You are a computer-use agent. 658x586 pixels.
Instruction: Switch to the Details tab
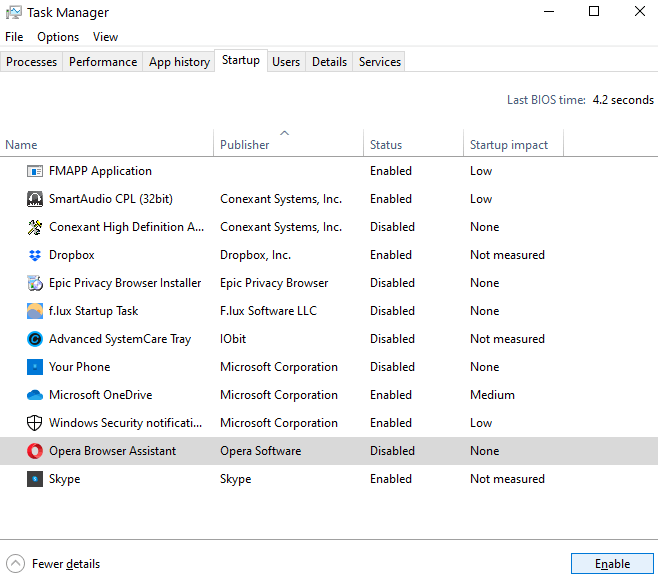pos(329,62)
